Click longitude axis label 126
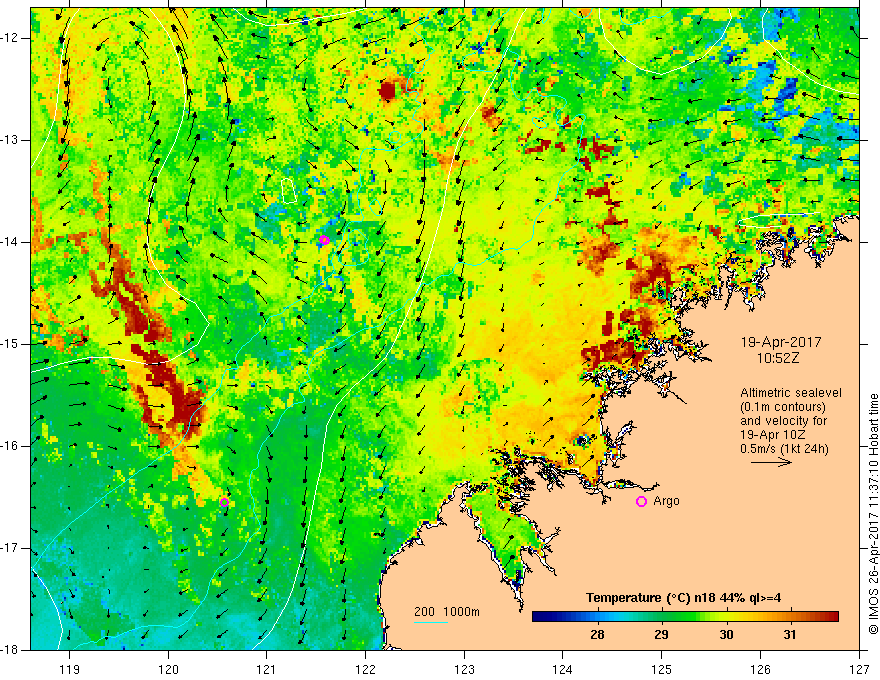The width and height of the screenshot is (880, 680). (x=760, y=669)
